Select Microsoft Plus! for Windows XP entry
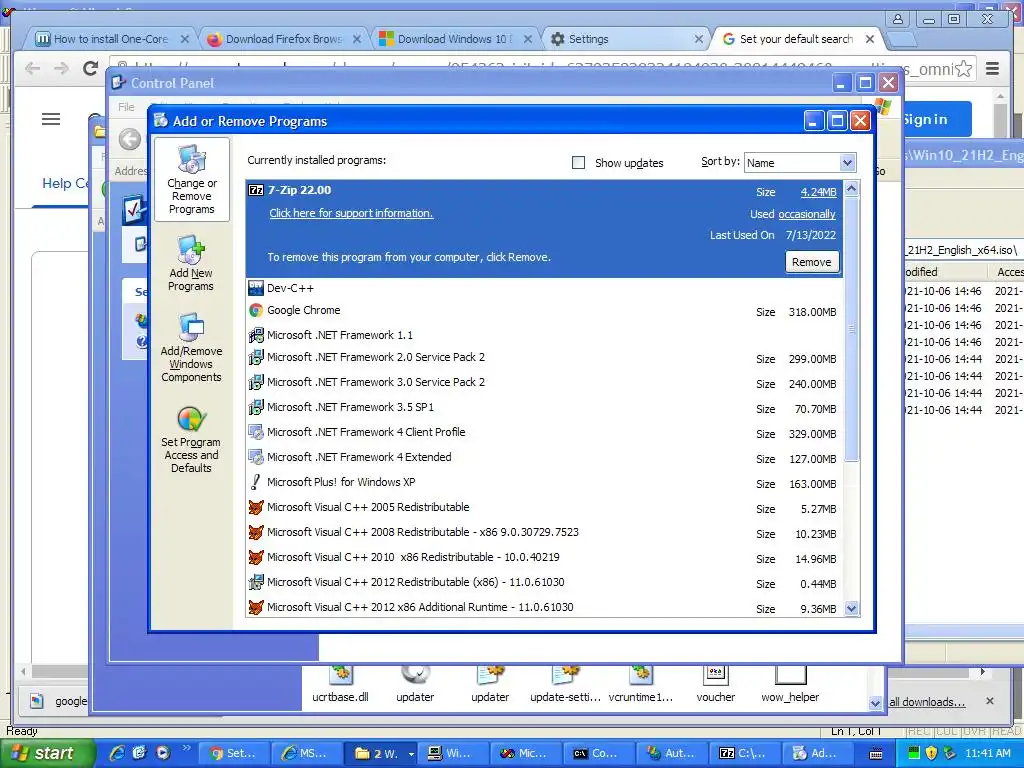1024x768 pixels. coord(544,483)
